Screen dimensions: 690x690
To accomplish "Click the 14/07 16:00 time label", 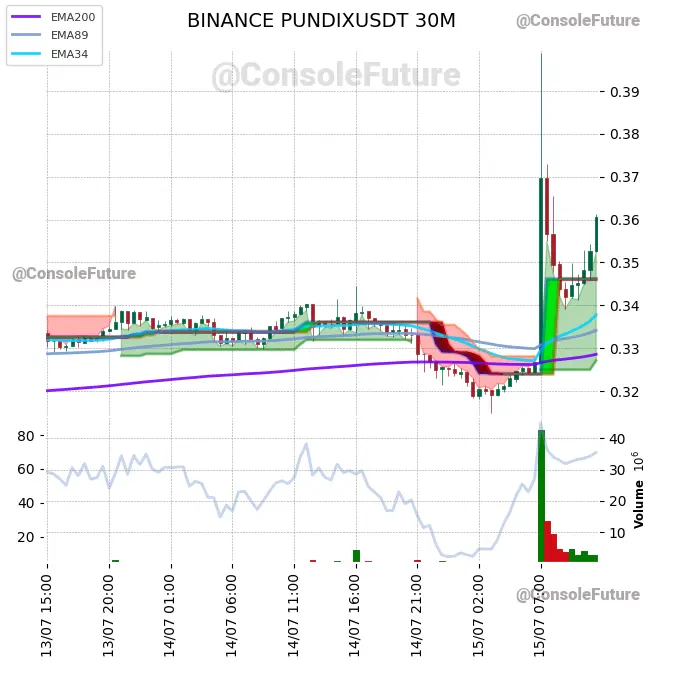I will (355, 616).
